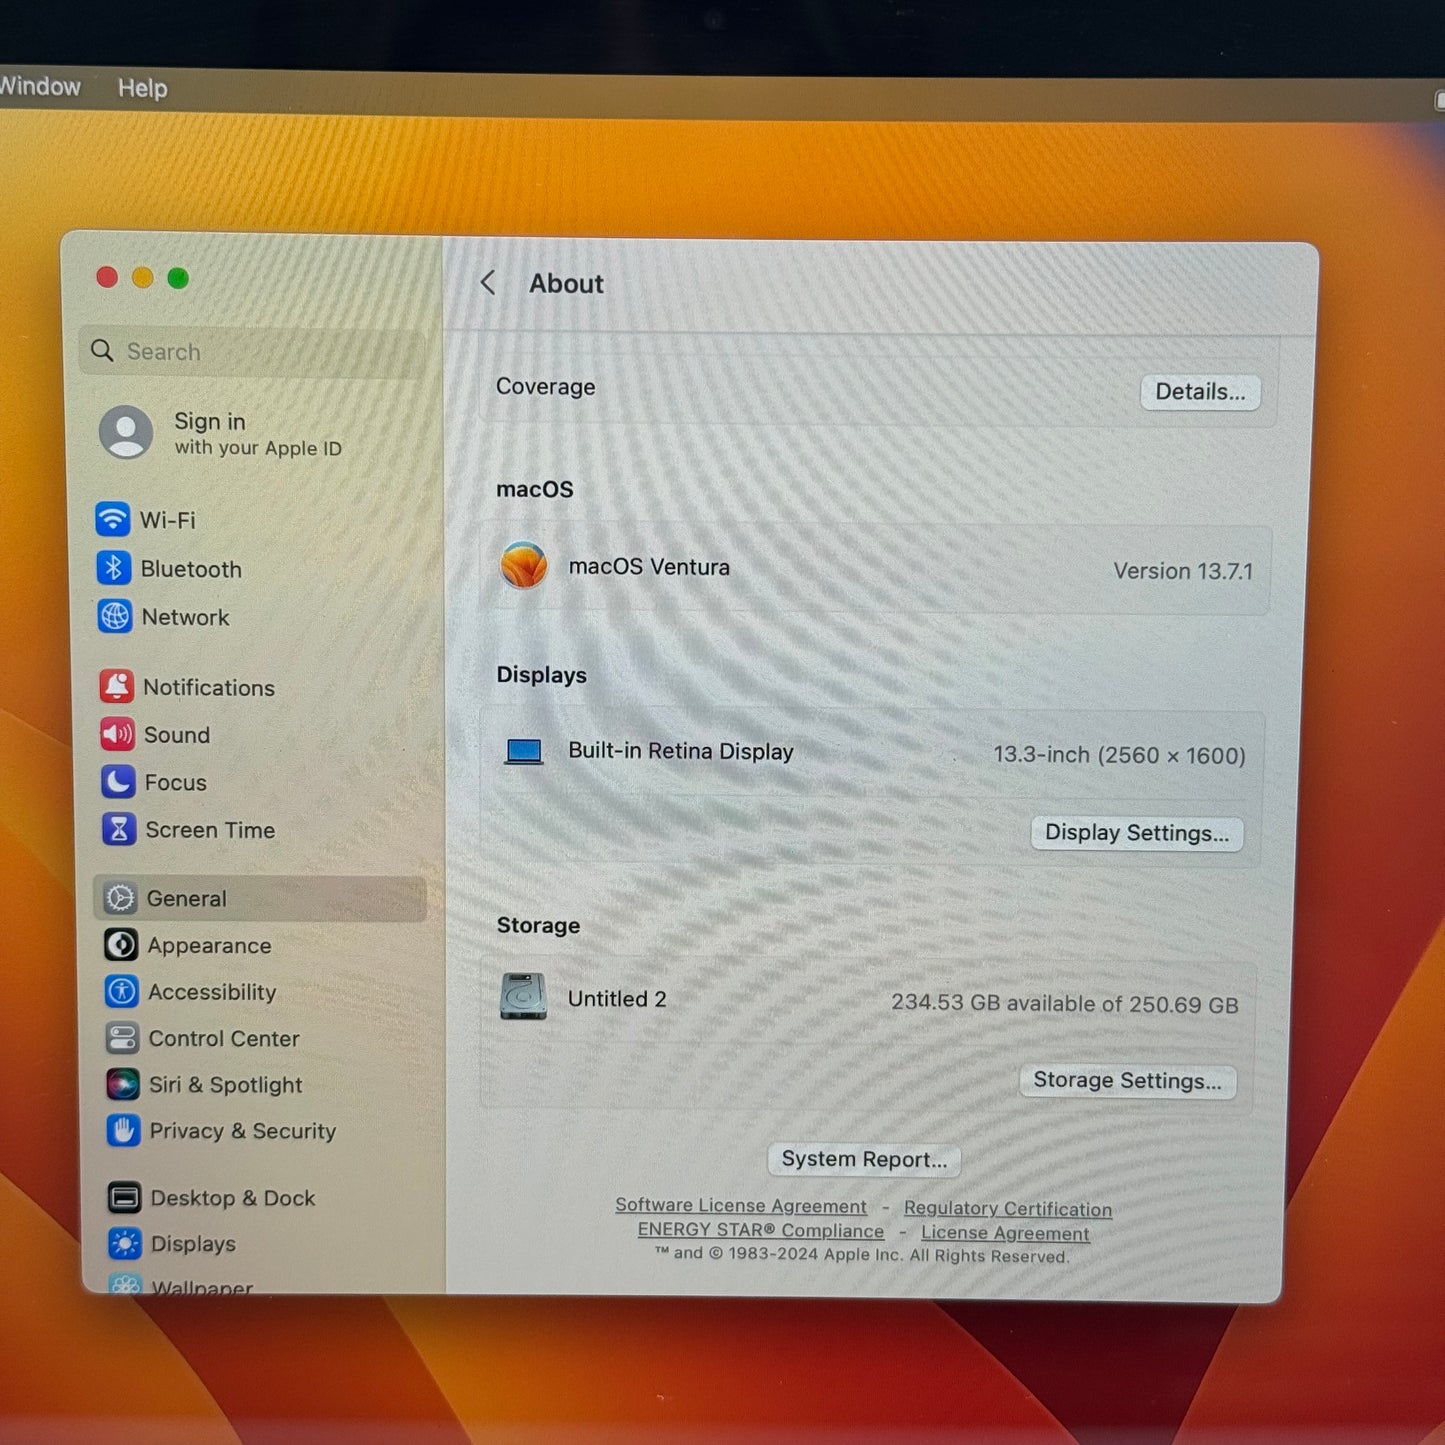Screen dimensions: 1445x1445
Task: Click the Coverage label
Action: (546, 387)
